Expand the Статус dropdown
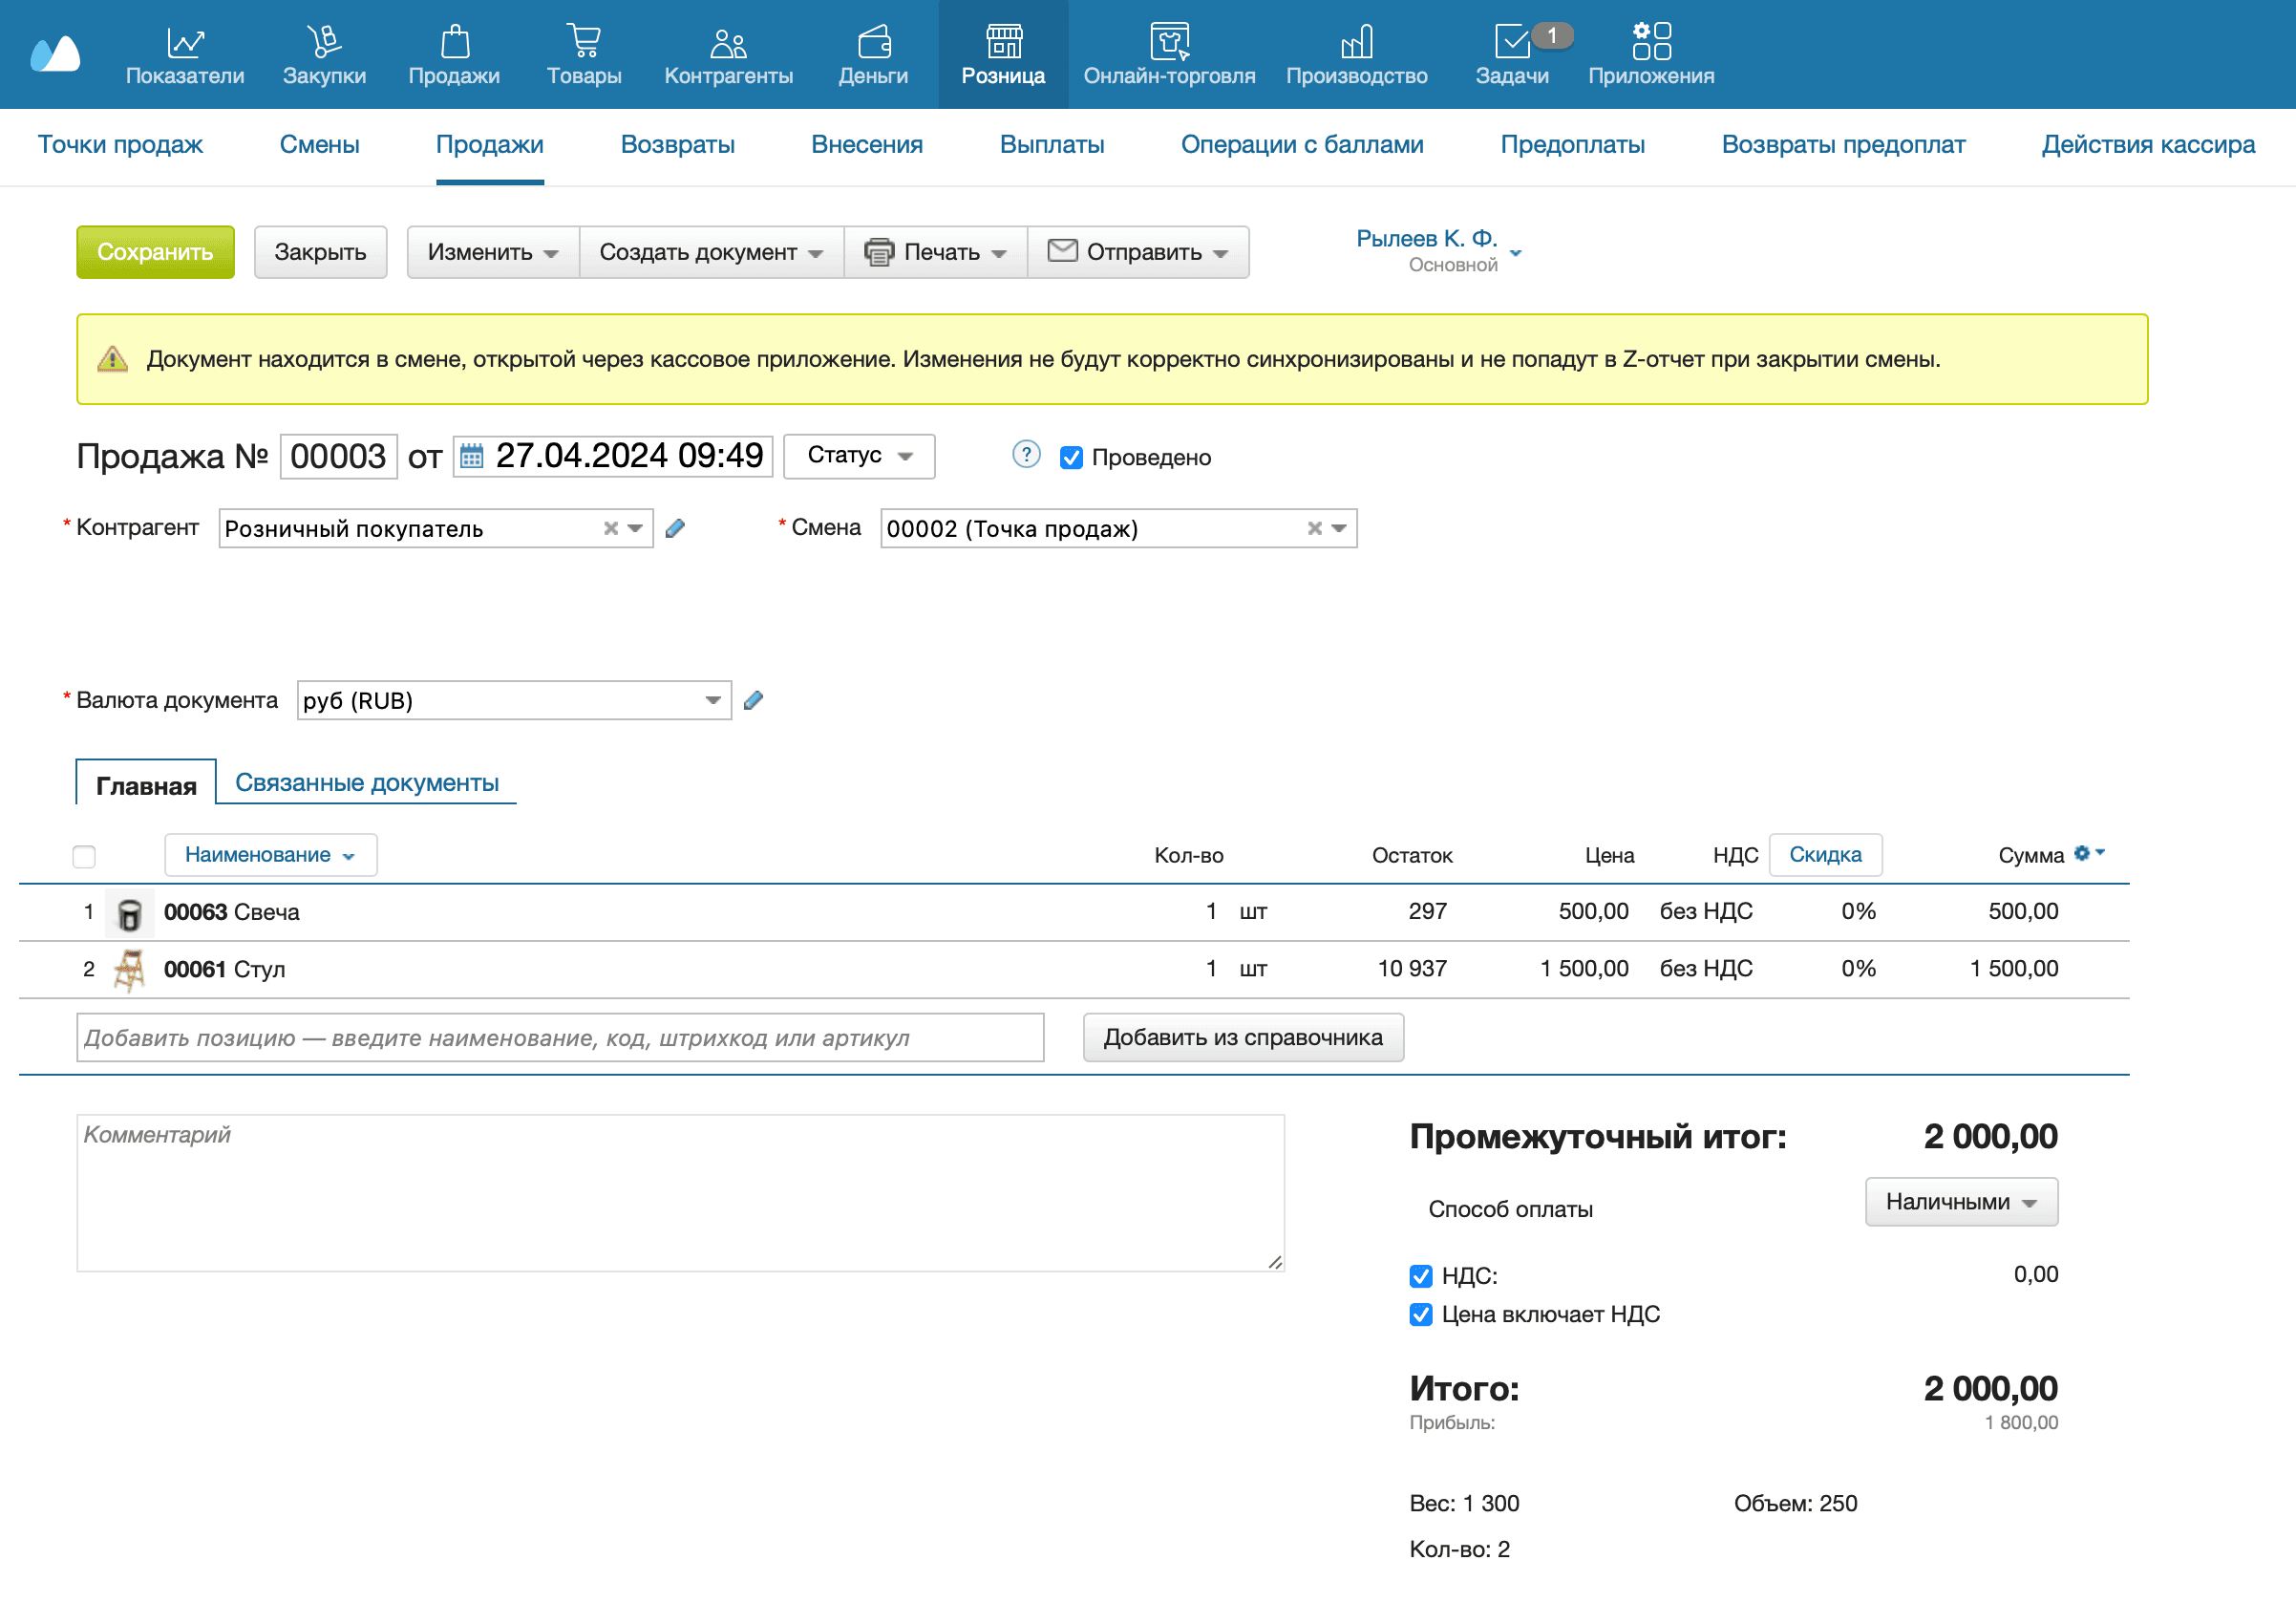 (859, 456)
